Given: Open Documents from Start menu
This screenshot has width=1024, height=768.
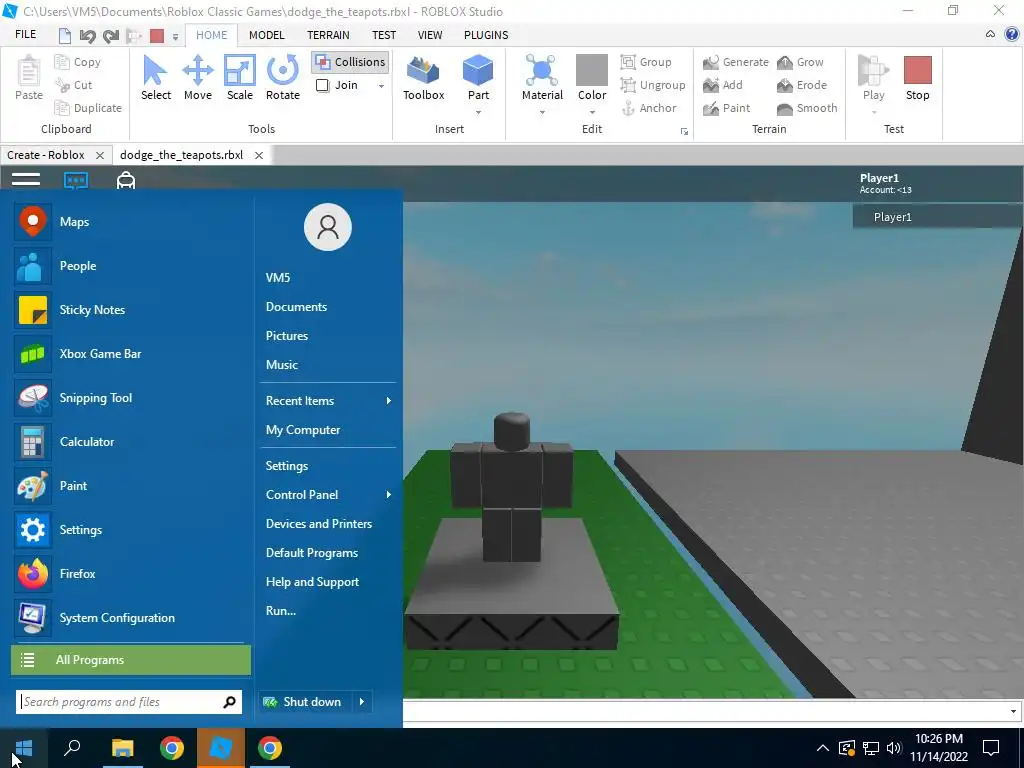Looking at the screenshot, I should (x=296, y=306).
